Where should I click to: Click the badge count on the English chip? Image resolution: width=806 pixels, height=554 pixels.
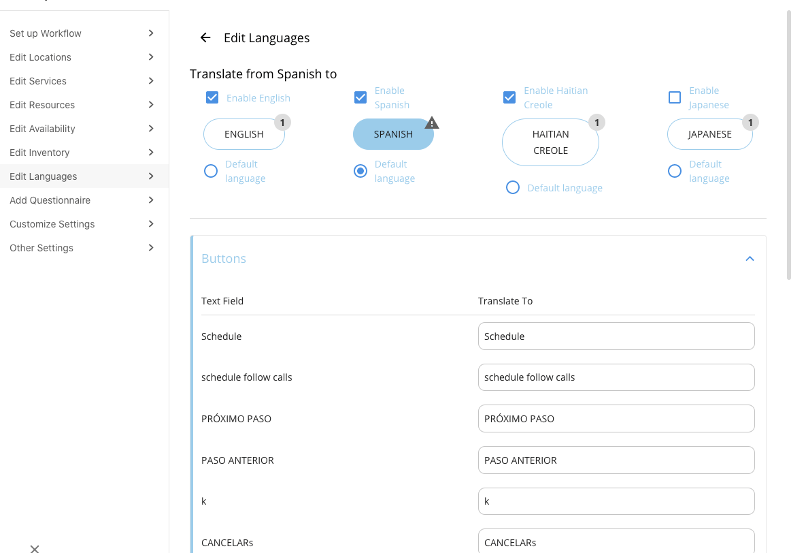point(282,122)
